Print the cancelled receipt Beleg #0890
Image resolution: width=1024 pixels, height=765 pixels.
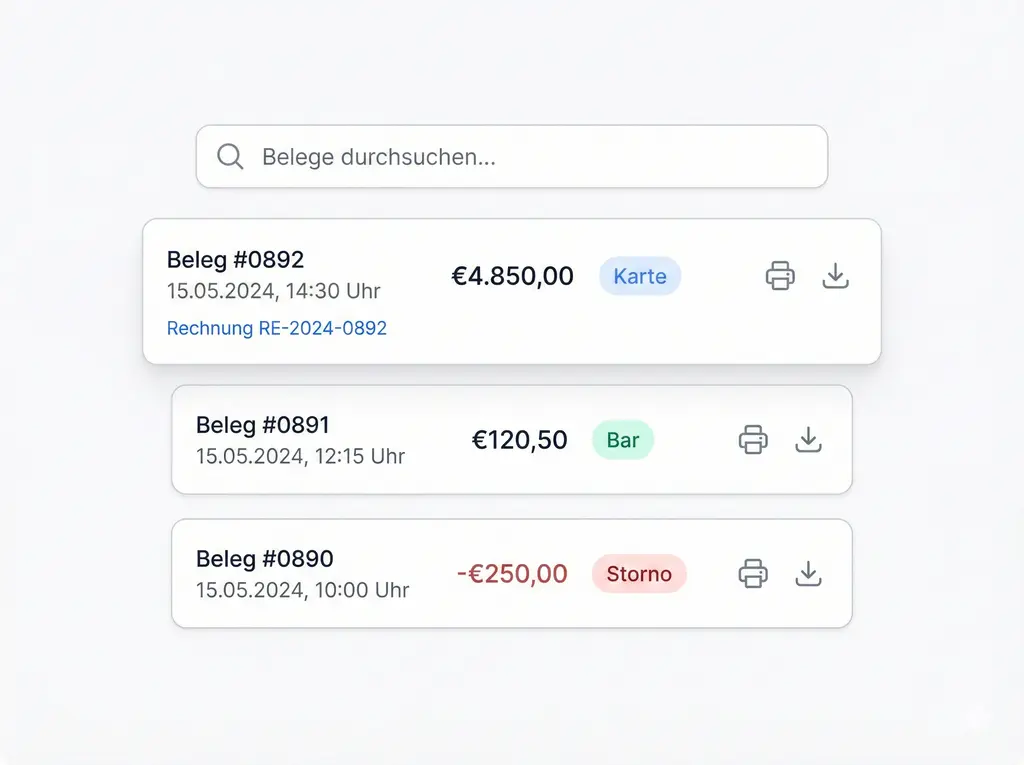pos(753,574)
